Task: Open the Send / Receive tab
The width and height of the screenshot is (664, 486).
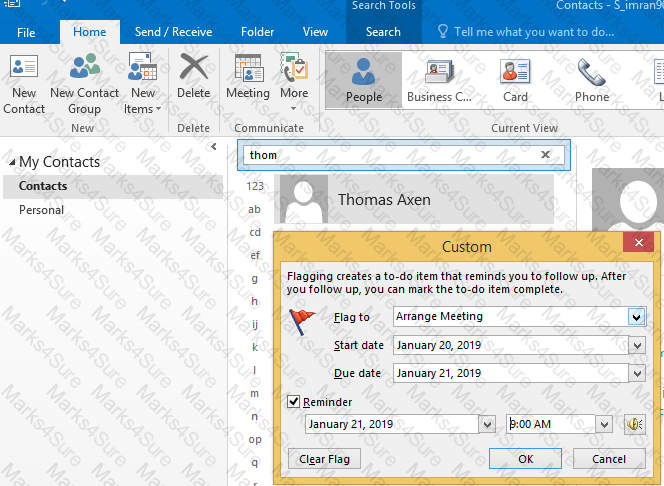Action: (174, 32)
